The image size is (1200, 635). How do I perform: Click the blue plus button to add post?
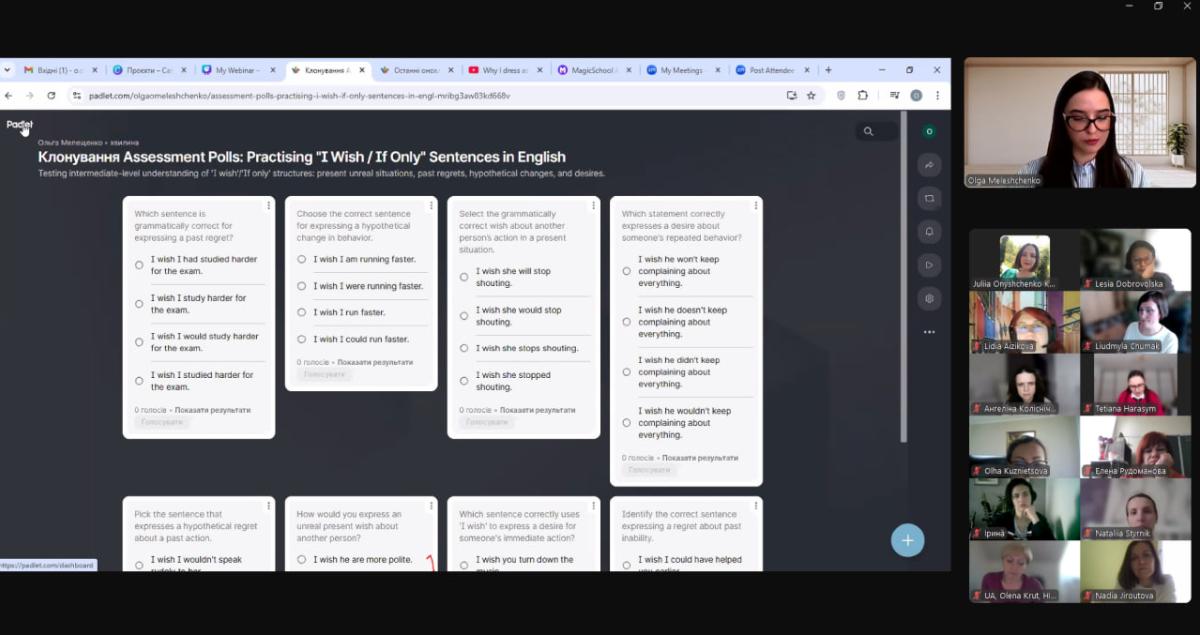[x=907, y=540]
